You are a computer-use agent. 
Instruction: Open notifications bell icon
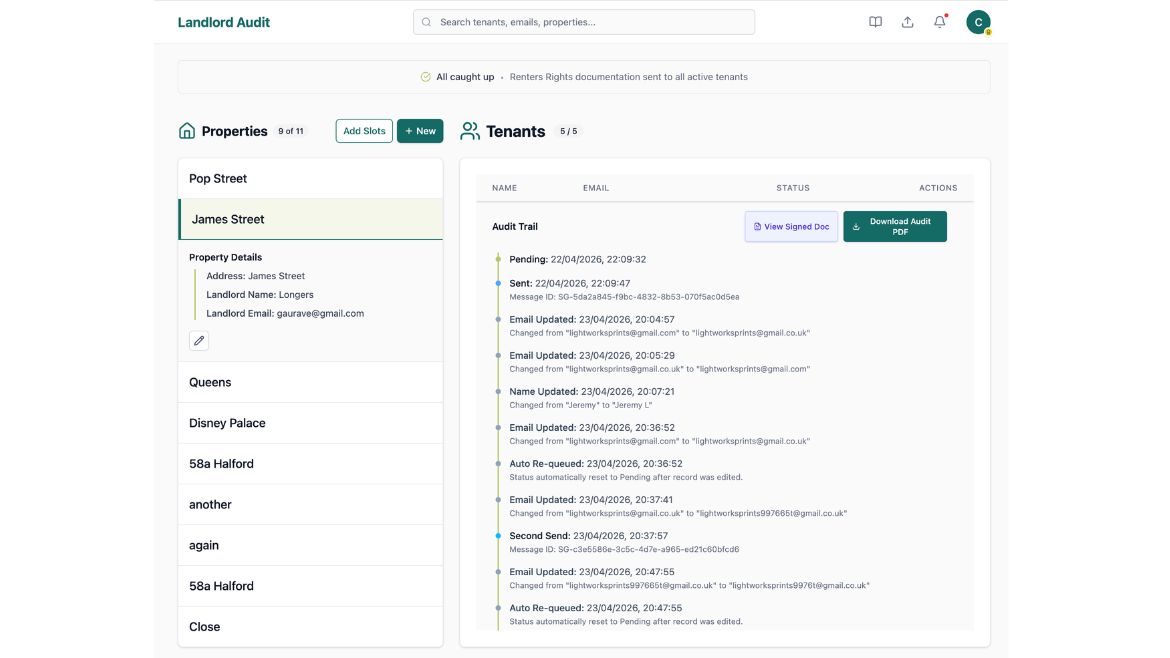click(939, 22)
